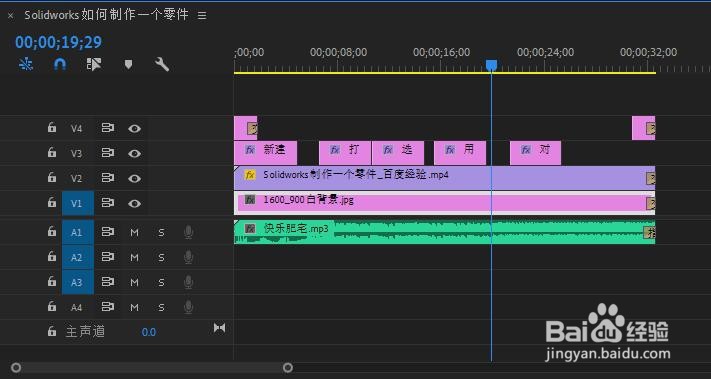Viewport: 711px width, 379px height.
Task: Mute track A1
Action: click(134, 233)
